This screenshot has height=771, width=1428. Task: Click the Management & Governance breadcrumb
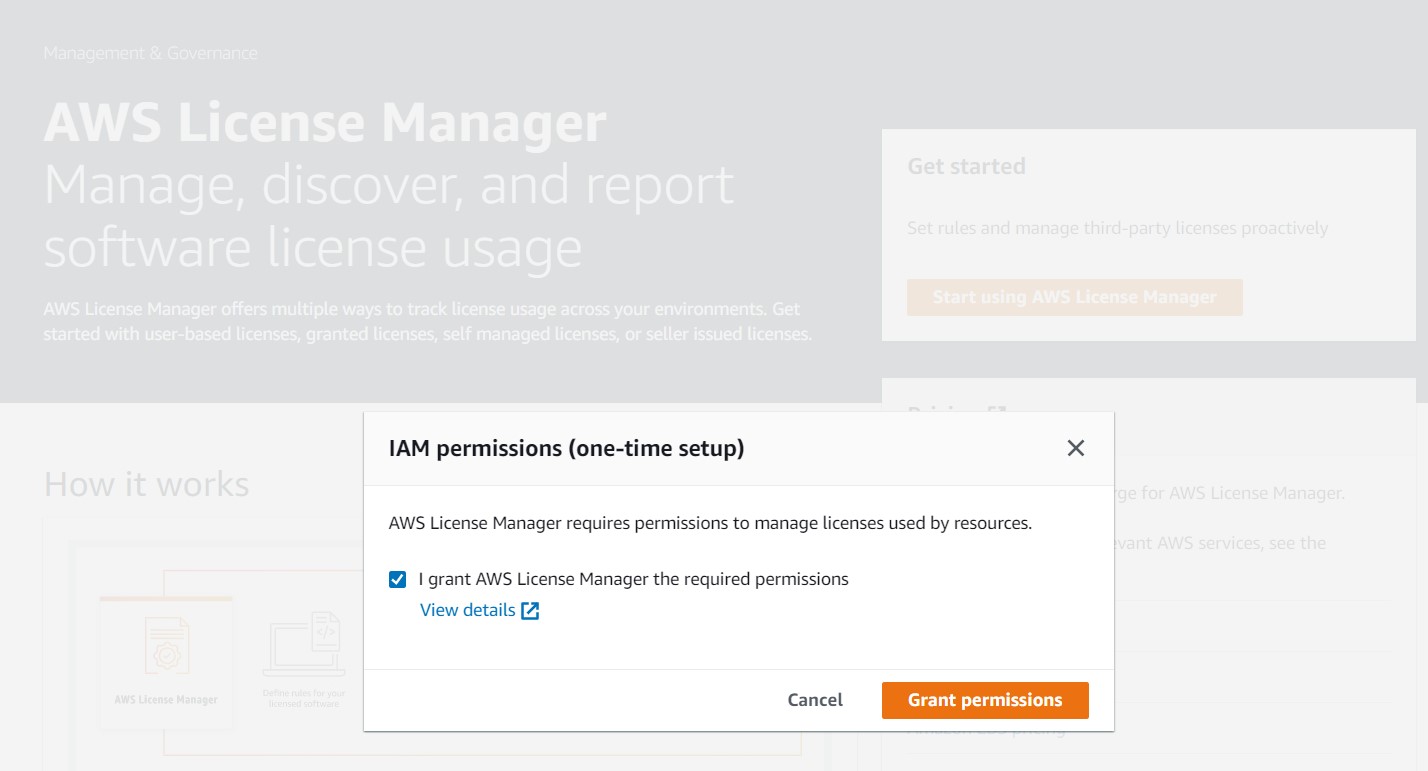click(x=150, y=53)
